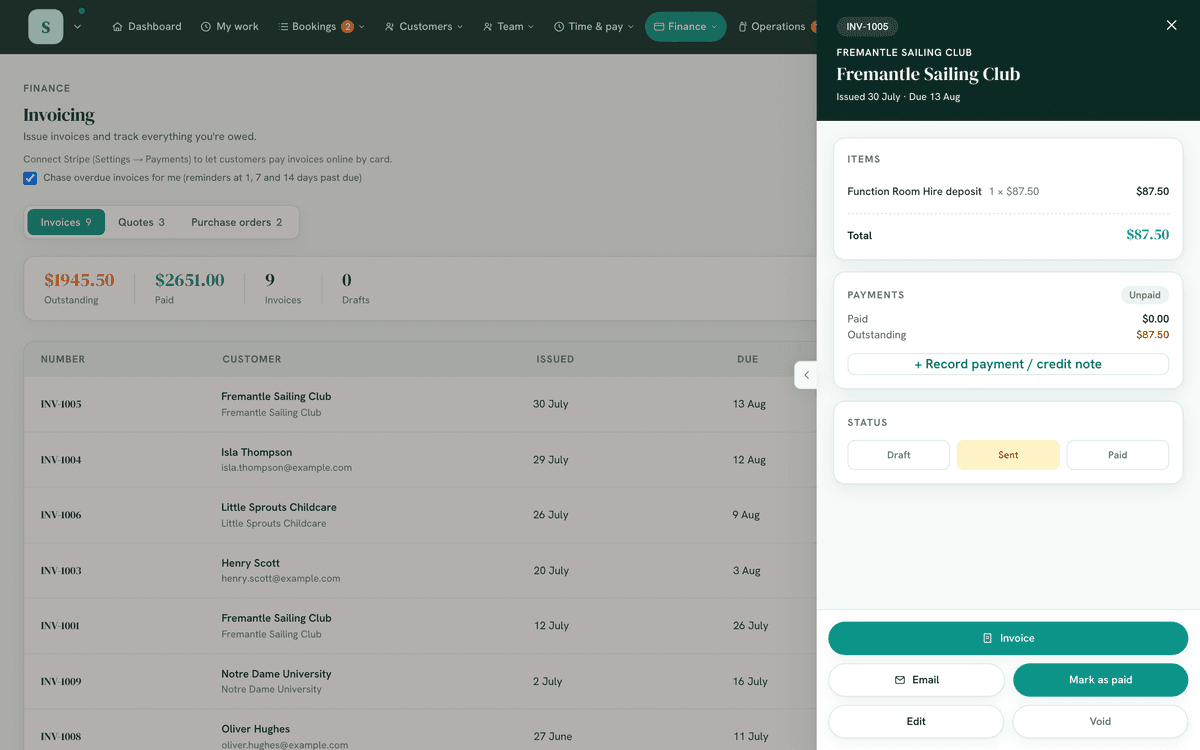Sort by the Customer column header
This screenshot has width=1200, height=750.
pos(252,359)
